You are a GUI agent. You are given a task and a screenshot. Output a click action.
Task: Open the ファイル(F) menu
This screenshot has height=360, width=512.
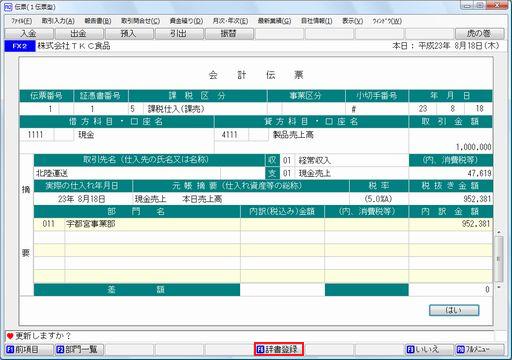21,21
